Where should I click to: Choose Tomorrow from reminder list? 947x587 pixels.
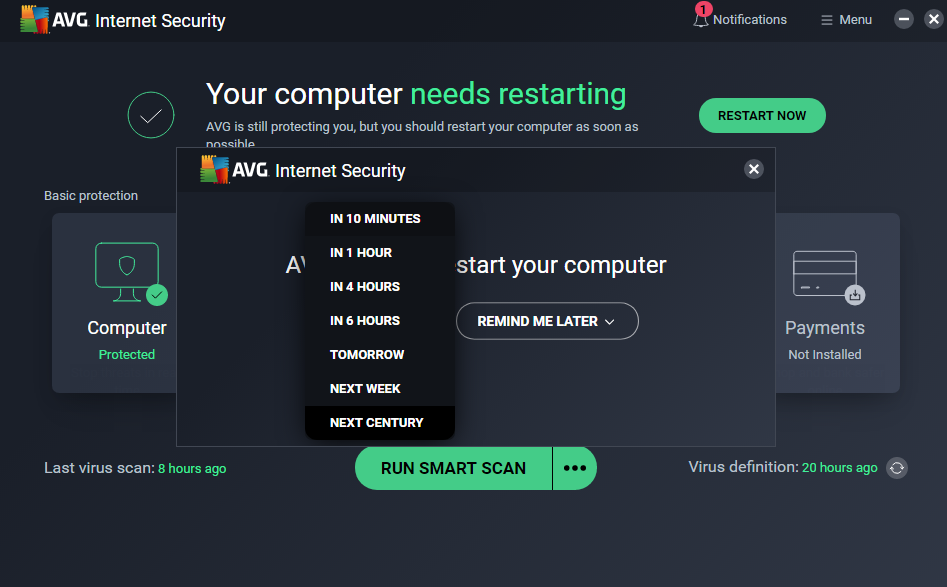point(367,355)
